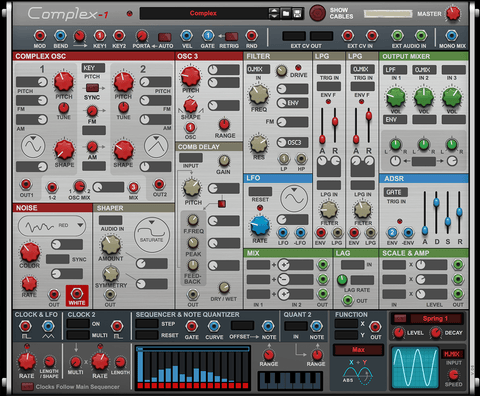The width and height of the screenshot is (480, 396).
Task: Click the Spring reverb DECAY knob
Action: click(435, 332)
